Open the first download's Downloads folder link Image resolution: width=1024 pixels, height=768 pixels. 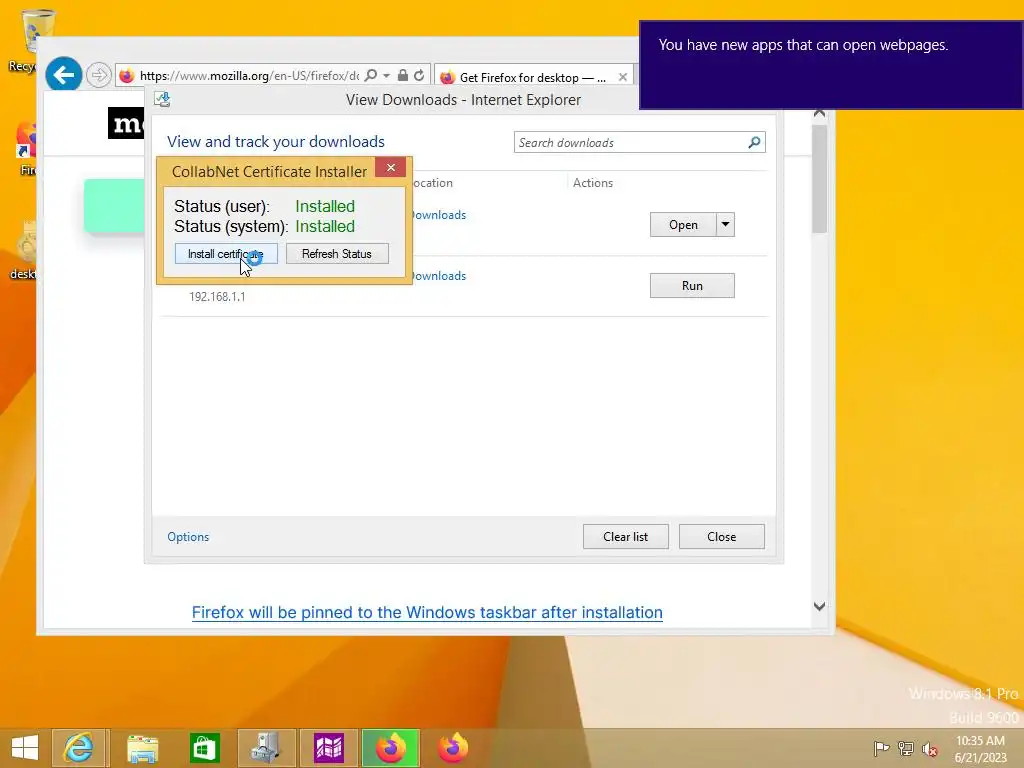coord(439,215)
